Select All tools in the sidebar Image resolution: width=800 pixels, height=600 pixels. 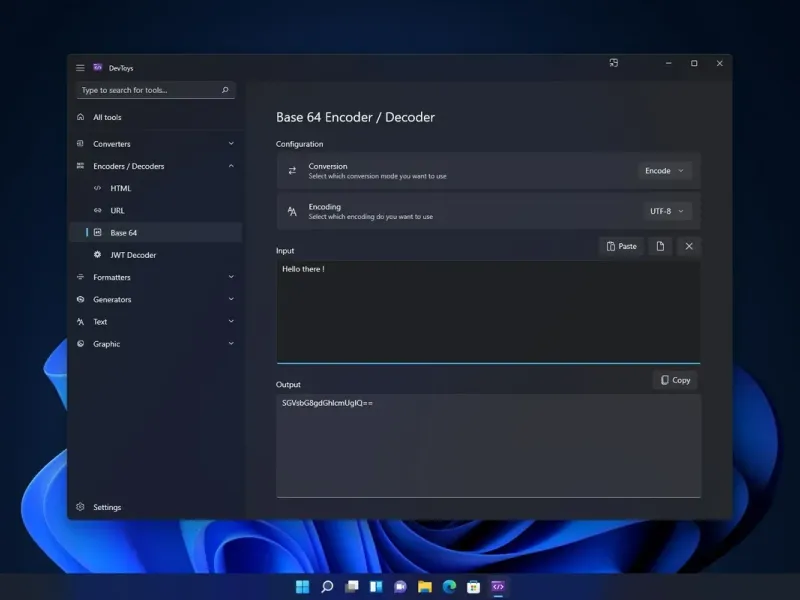pyautogui.click(x=155, y=117)
